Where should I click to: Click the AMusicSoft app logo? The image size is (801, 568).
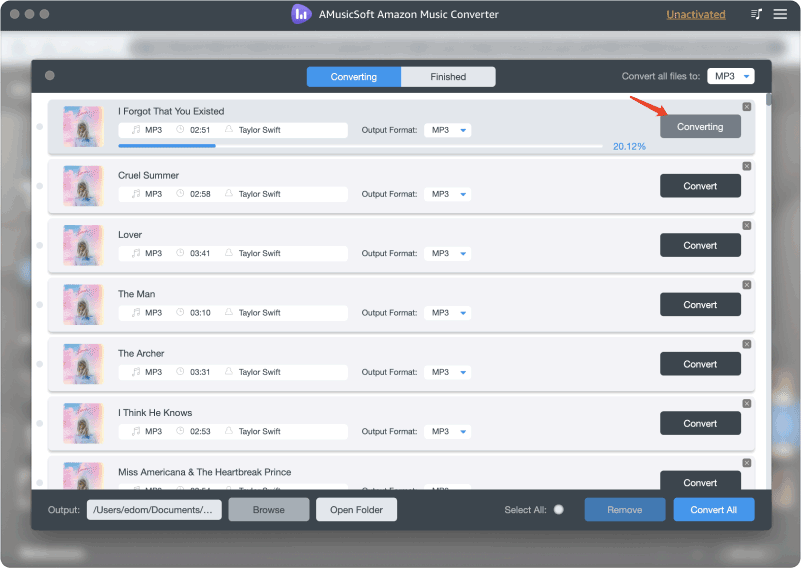tap(301, 14)
